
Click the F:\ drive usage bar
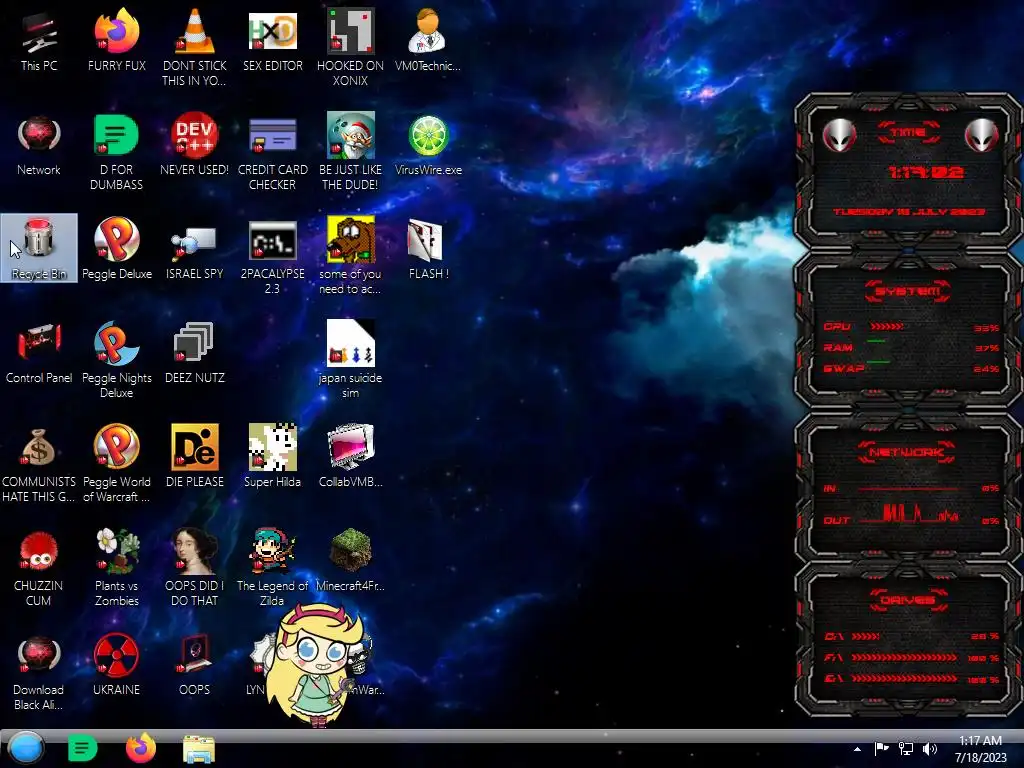904,658
